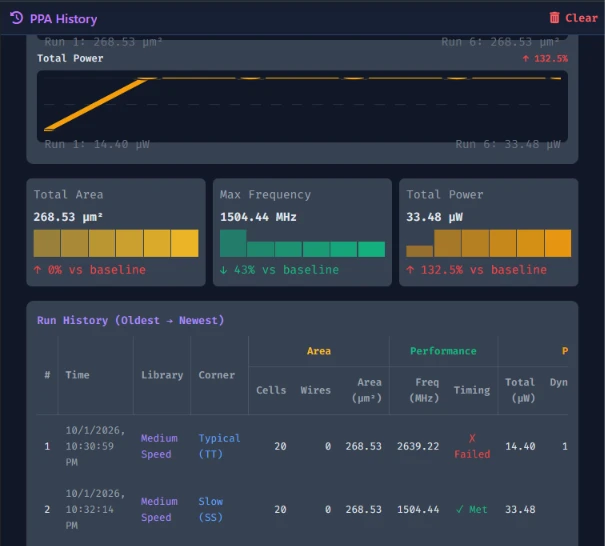
Task: Click the # column header
Action: [47, 375]
